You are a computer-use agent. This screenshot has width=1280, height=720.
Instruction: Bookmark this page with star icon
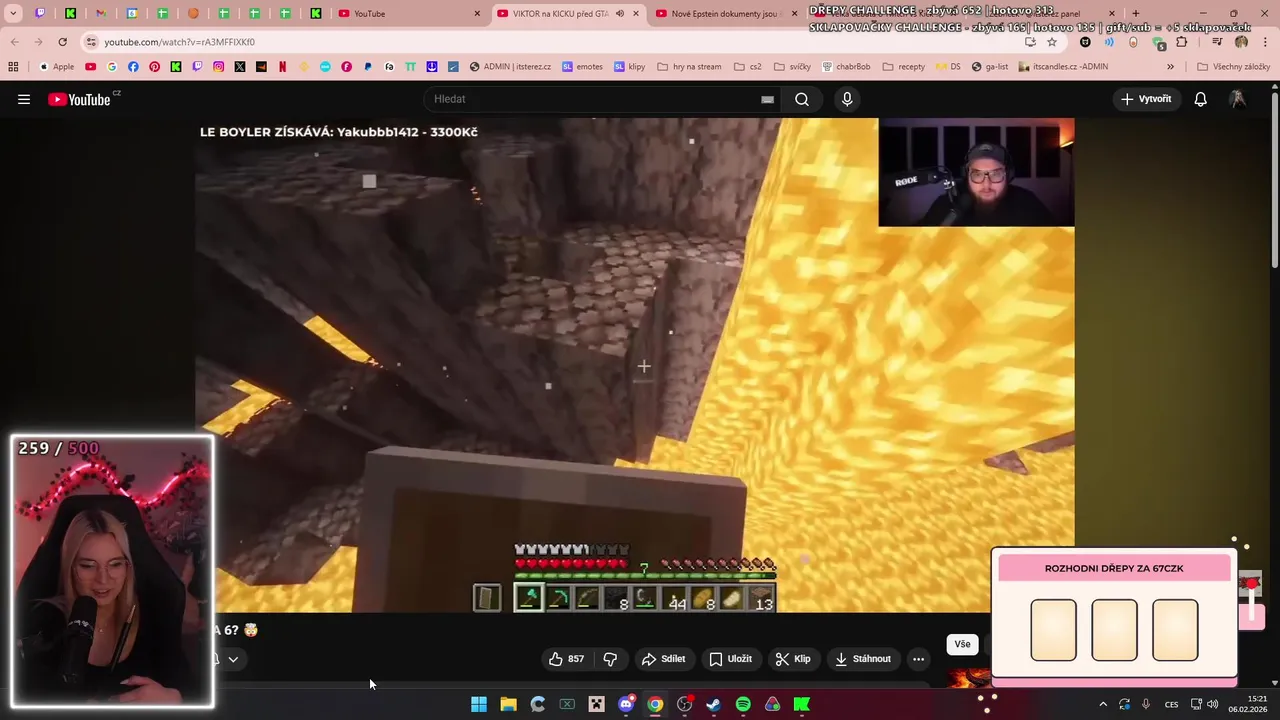[x=1052, y=42]
